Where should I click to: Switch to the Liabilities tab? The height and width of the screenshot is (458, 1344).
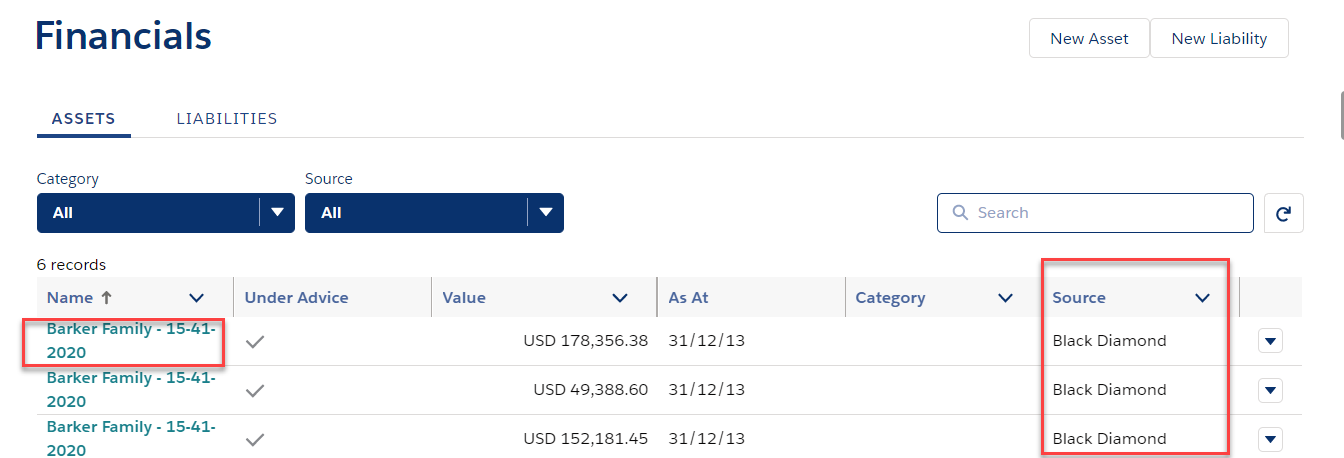click(x=227, y=118)
